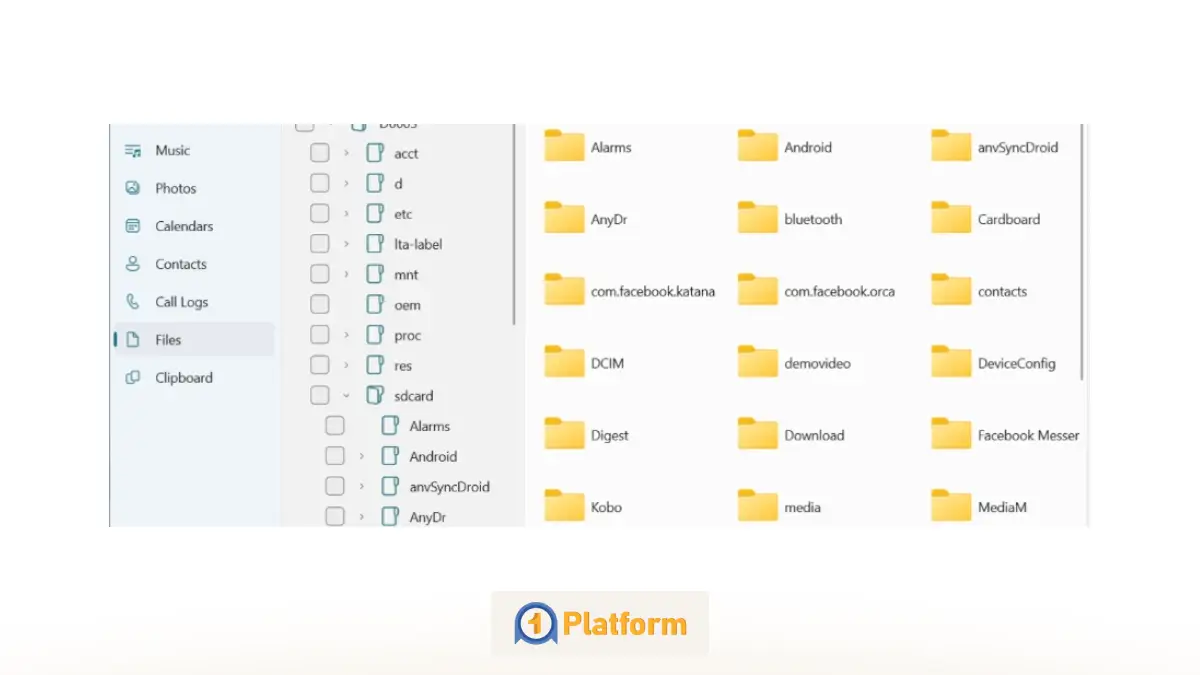The width and height of the screenshot is (1200, 675).
Task: Click the Call Logs phone icon
Action: [x=134, y=302]
